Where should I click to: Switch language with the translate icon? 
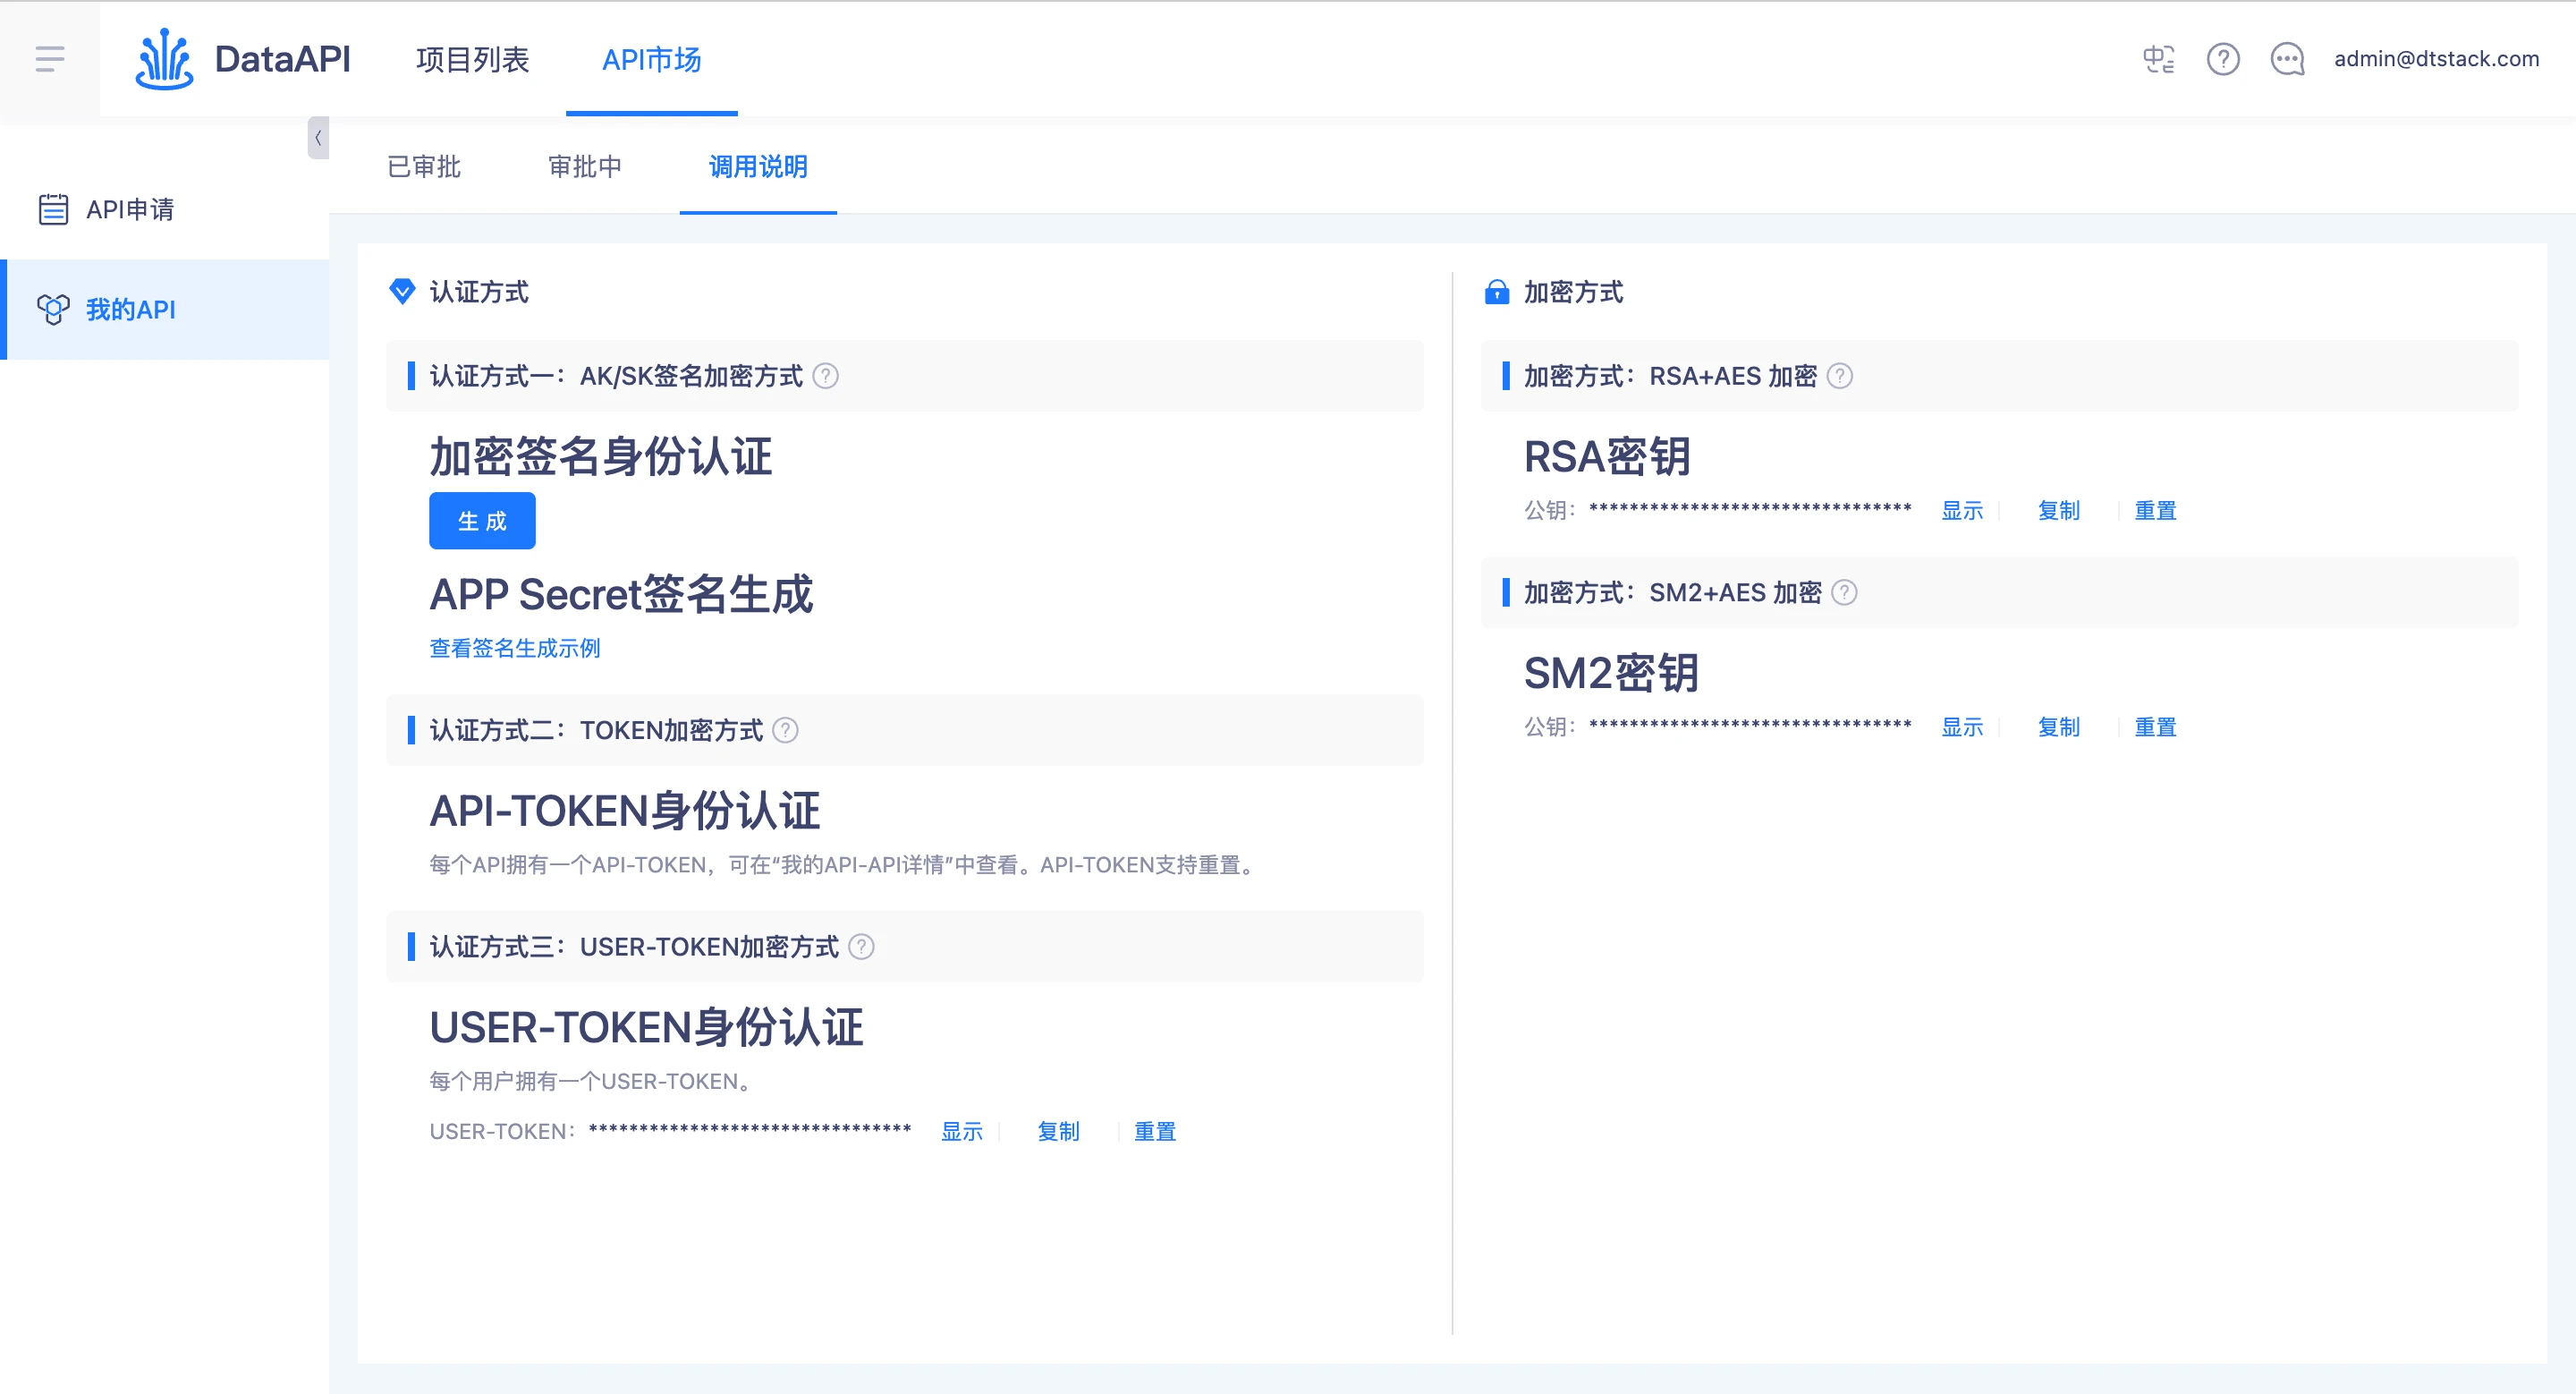point(2158,59)
